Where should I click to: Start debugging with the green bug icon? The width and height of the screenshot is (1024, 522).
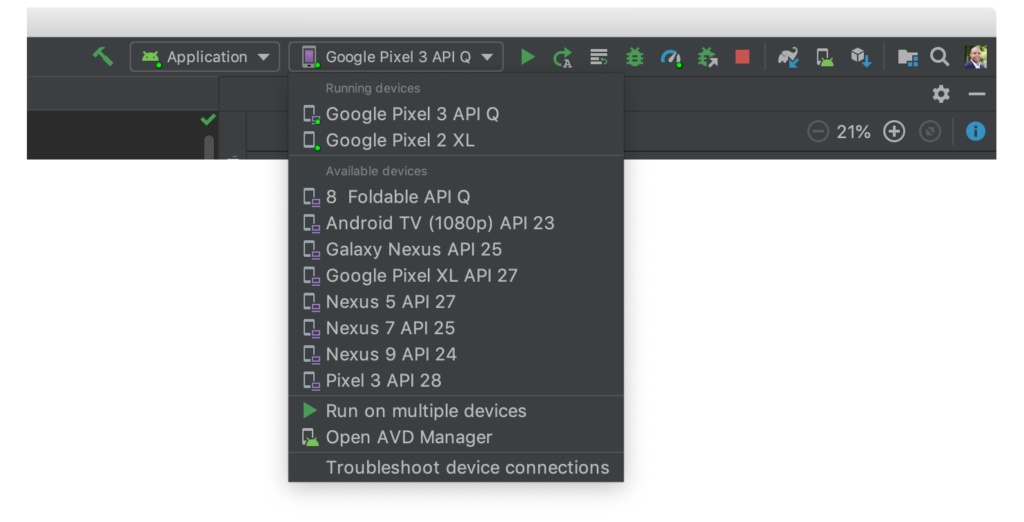634,57
